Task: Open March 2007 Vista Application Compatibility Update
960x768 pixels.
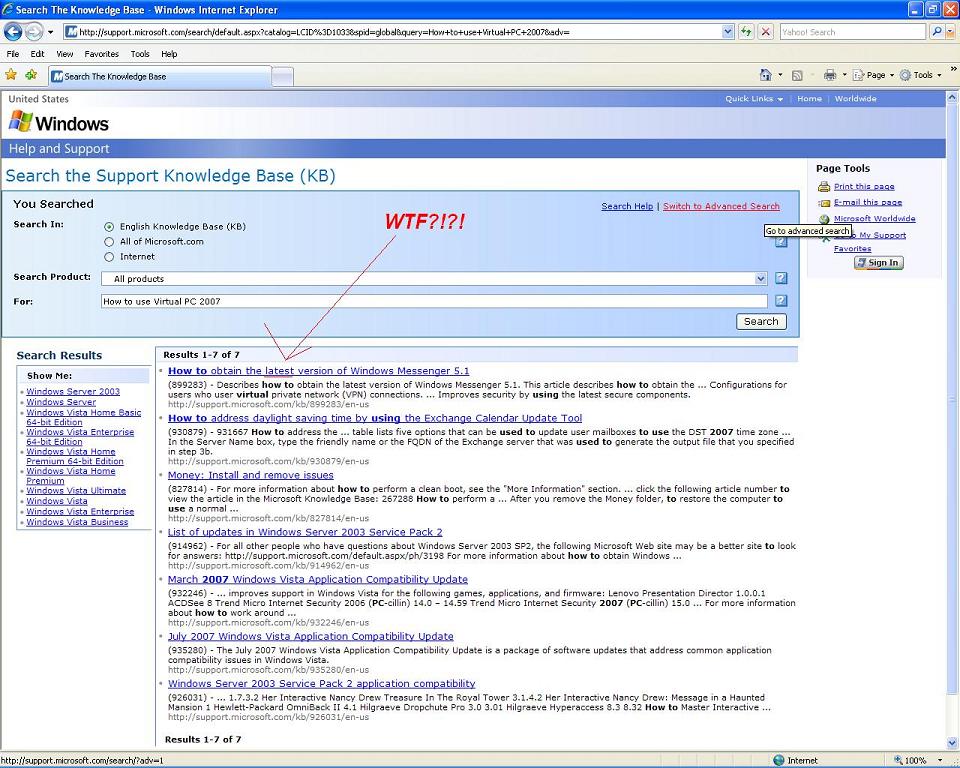Action: tap(318, 579)
